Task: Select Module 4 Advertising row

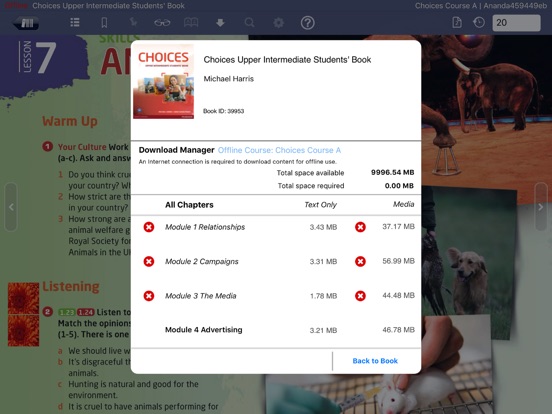Action: (276, 330)
